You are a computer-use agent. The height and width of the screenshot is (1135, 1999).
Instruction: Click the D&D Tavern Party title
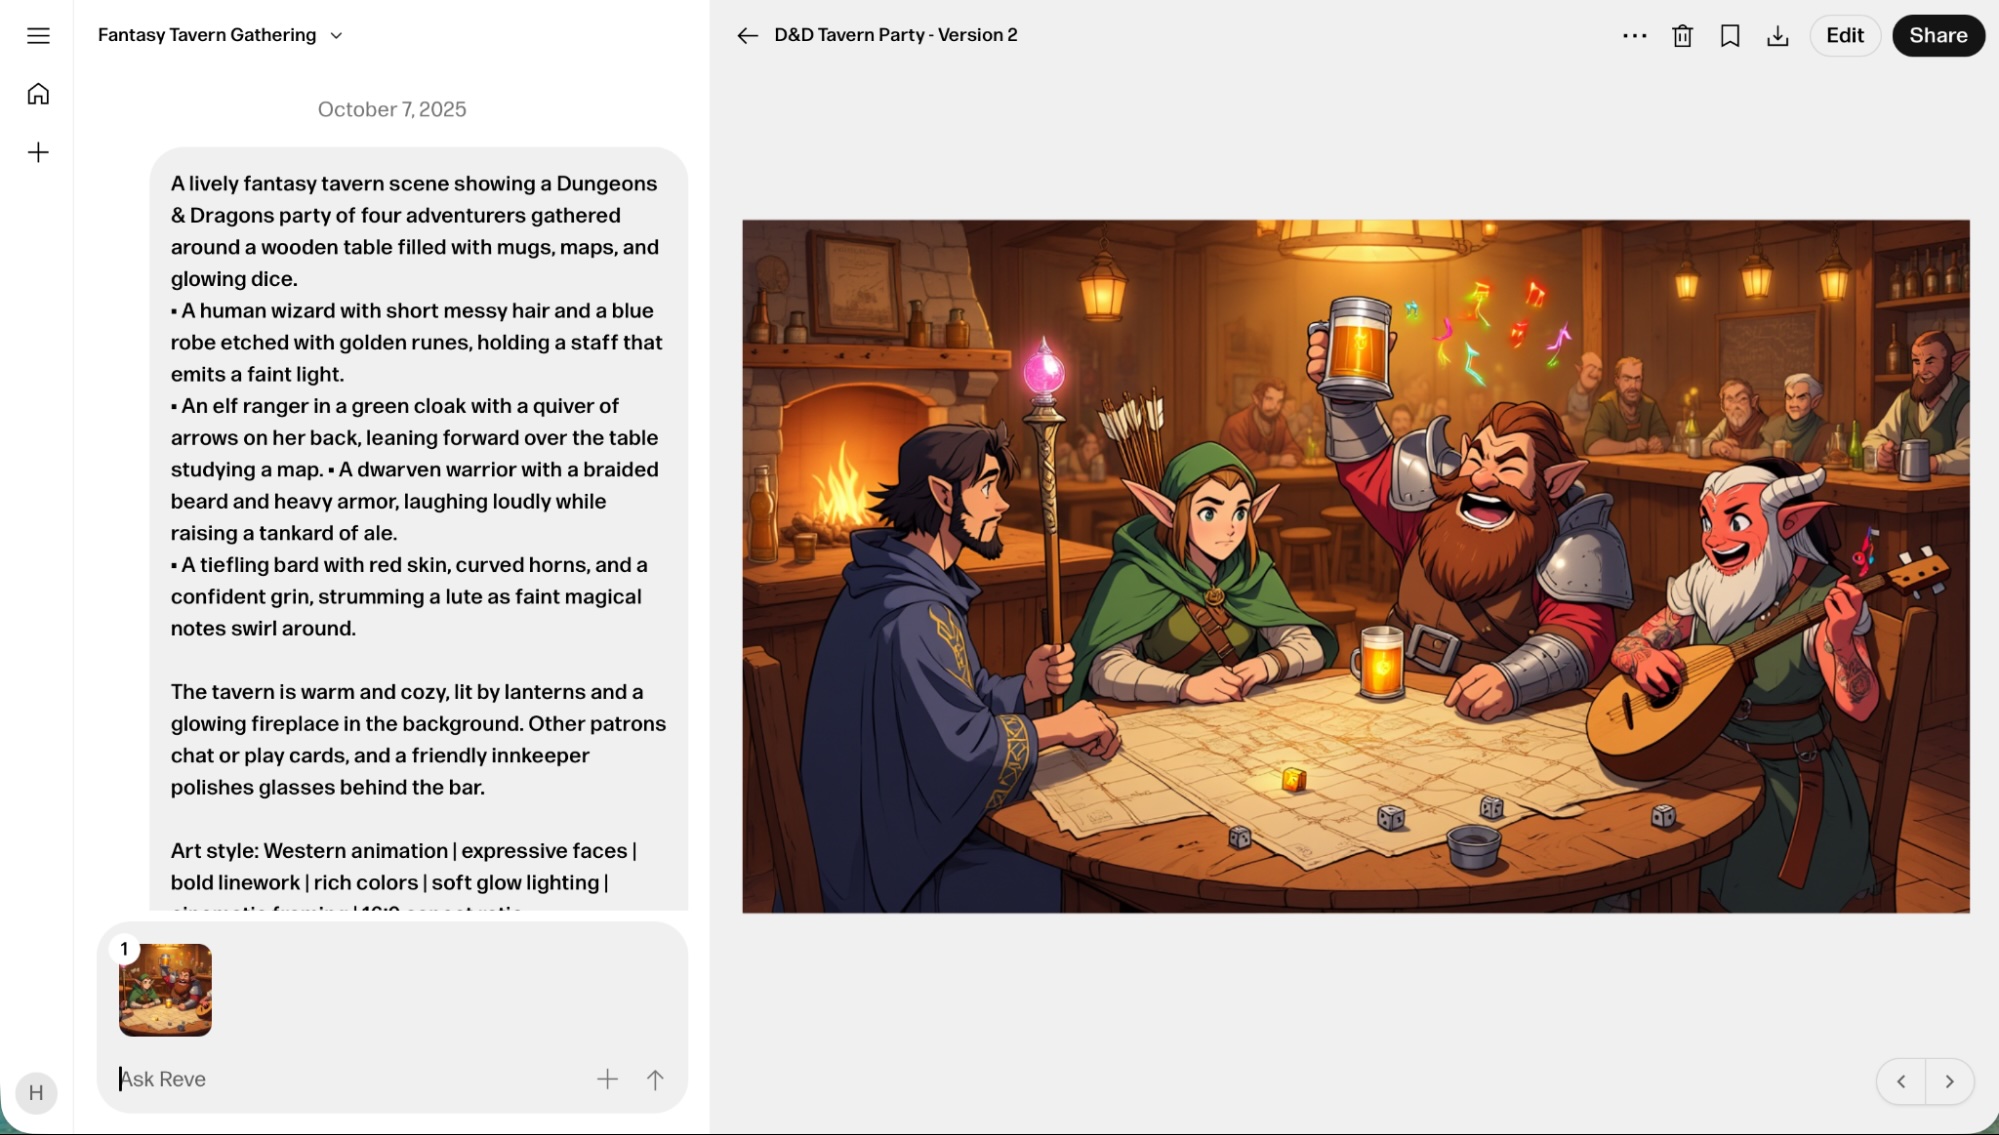[895, 35]
